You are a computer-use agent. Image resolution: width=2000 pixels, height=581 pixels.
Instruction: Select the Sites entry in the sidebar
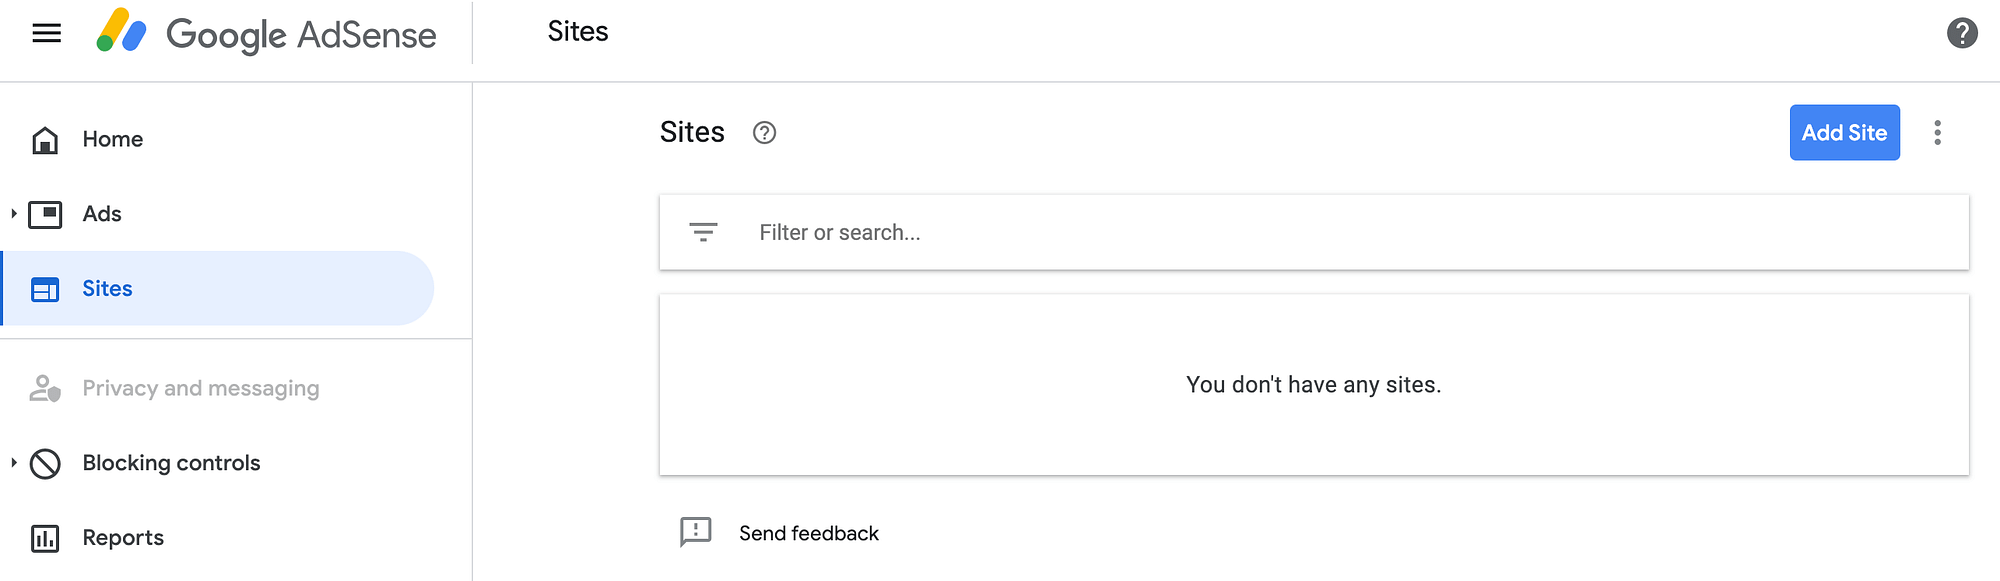click(x=107, y=288)
